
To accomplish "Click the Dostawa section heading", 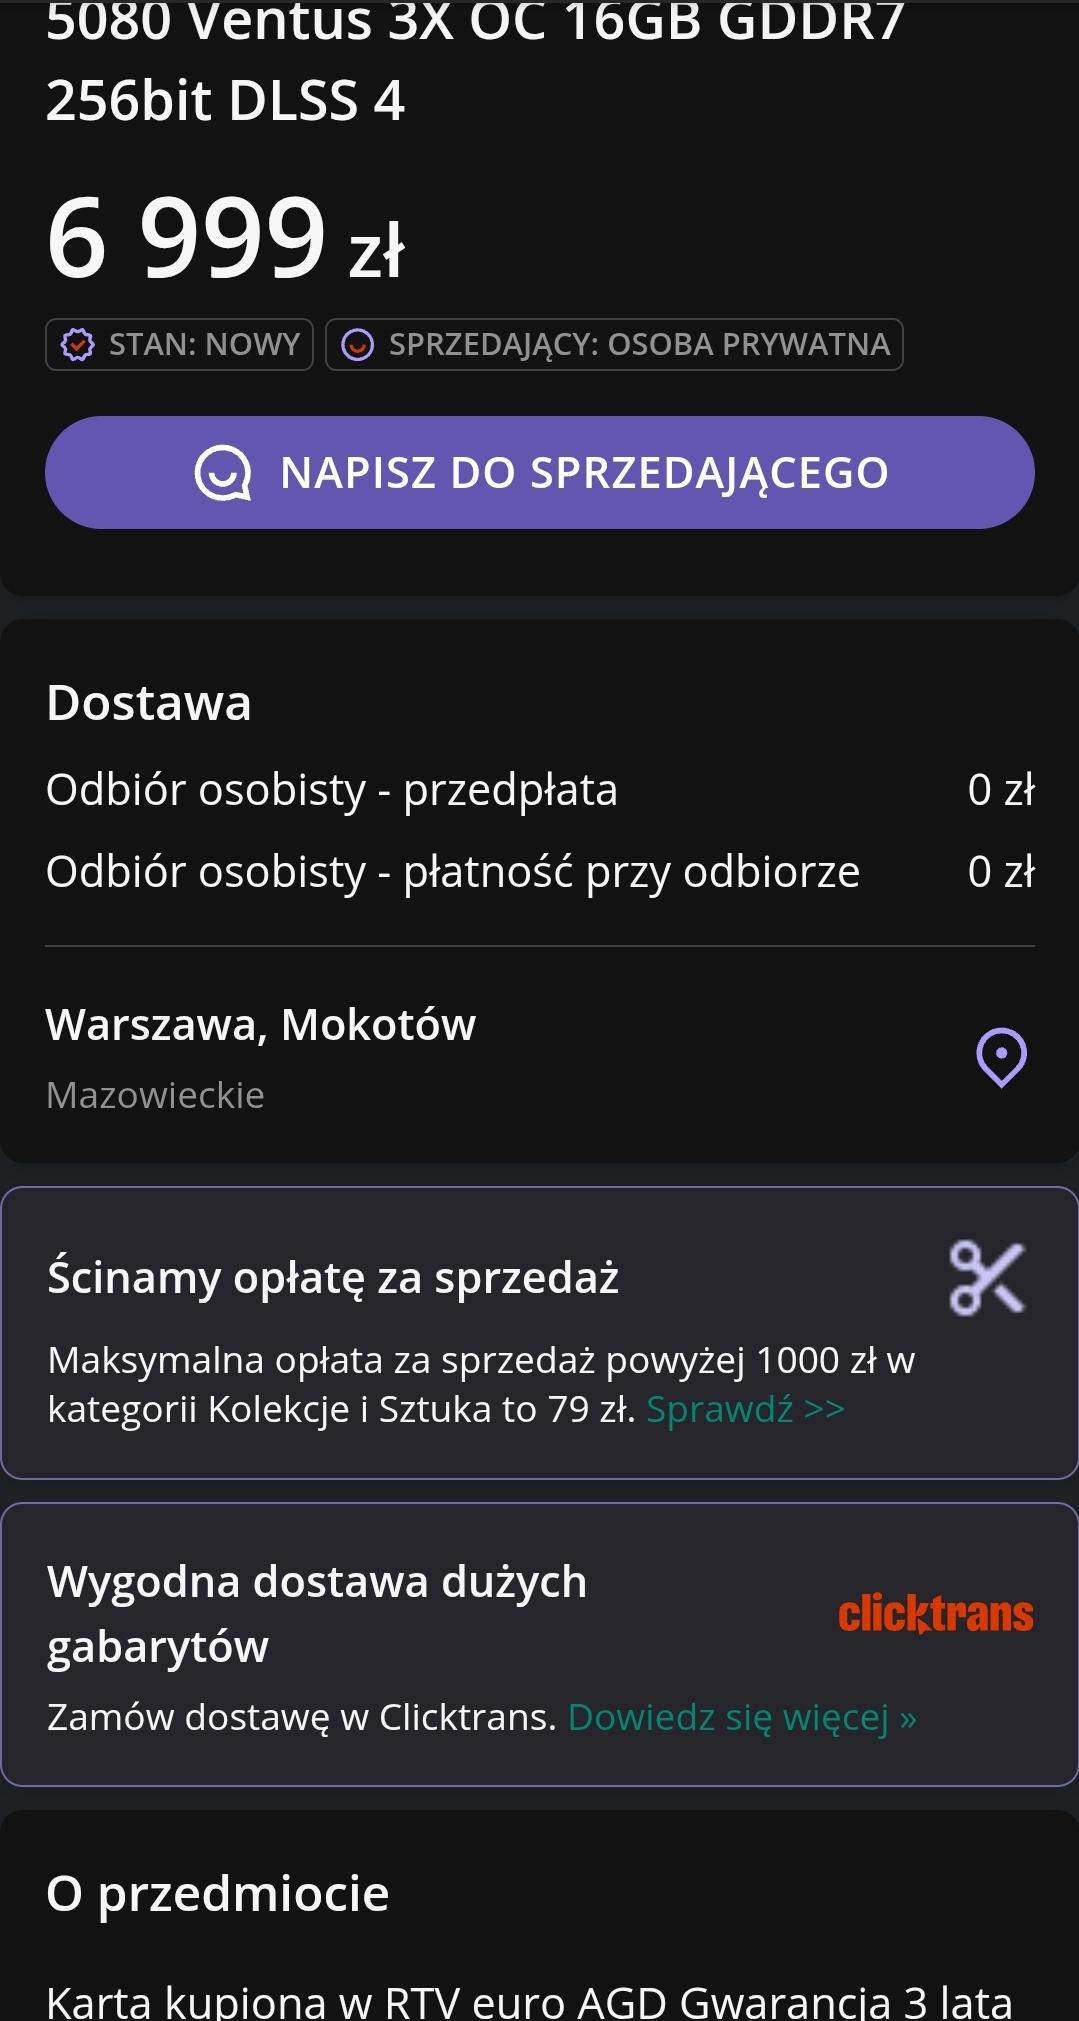I will [149, 703].
